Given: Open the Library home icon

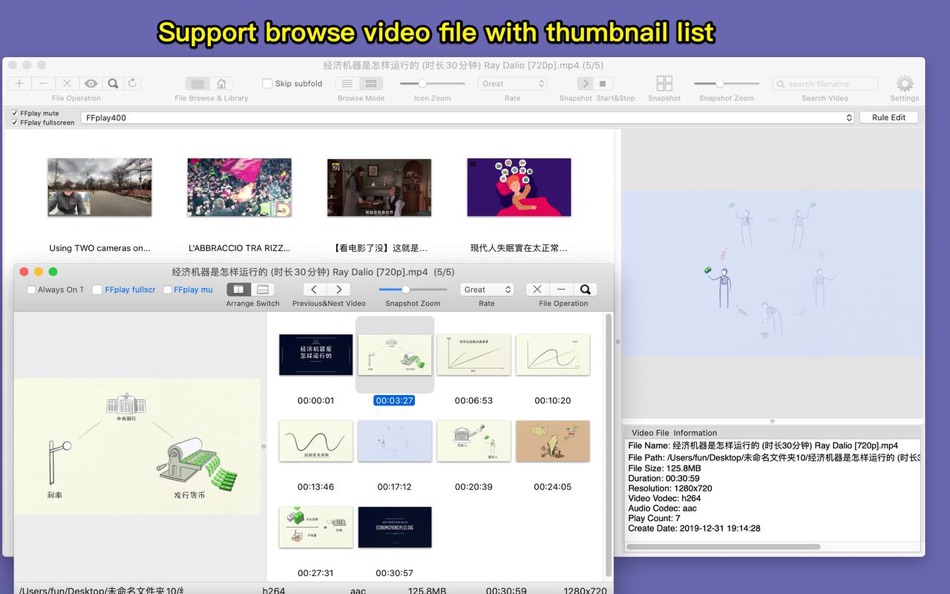Looking at the screenshot, I should click(222, 84).
